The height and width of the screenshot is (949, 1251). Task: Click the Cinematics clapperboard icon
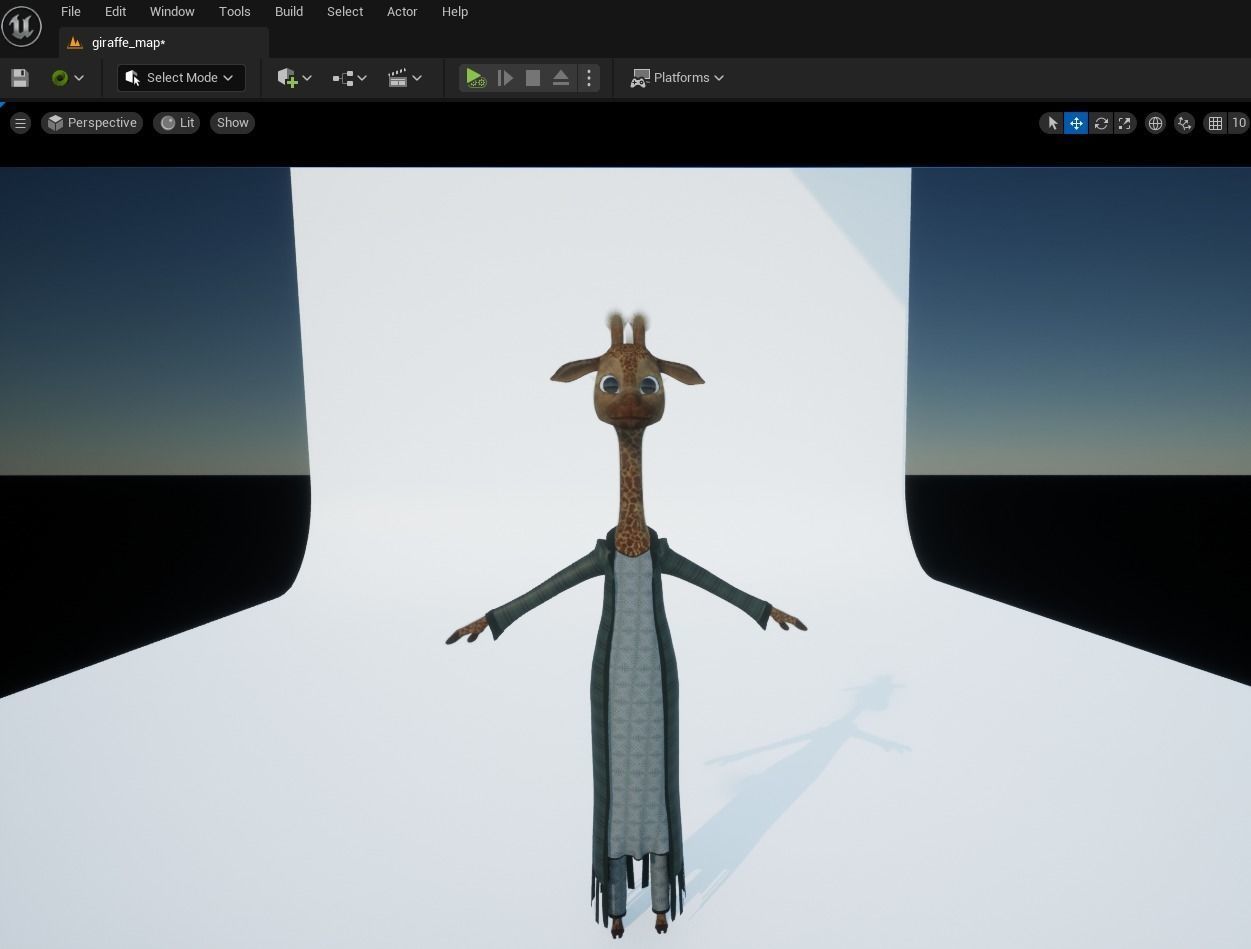tap(397, 78)
